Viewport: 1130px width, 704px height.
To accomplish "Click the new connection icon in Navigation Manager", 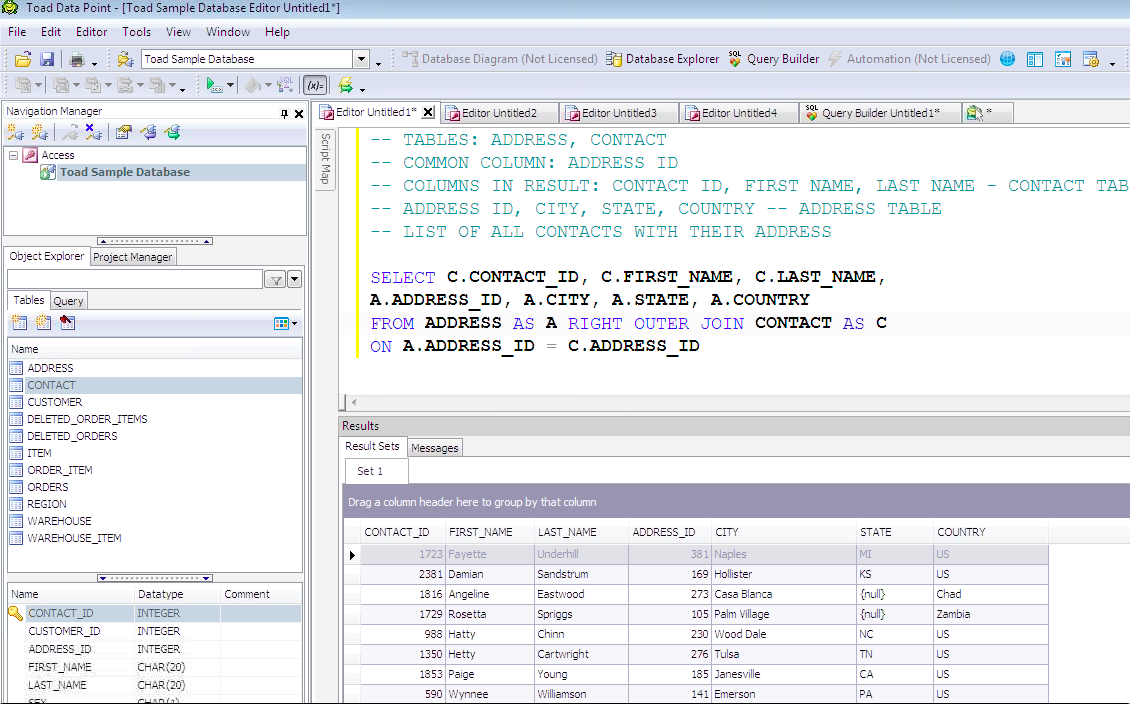I will tap(15, 132).
